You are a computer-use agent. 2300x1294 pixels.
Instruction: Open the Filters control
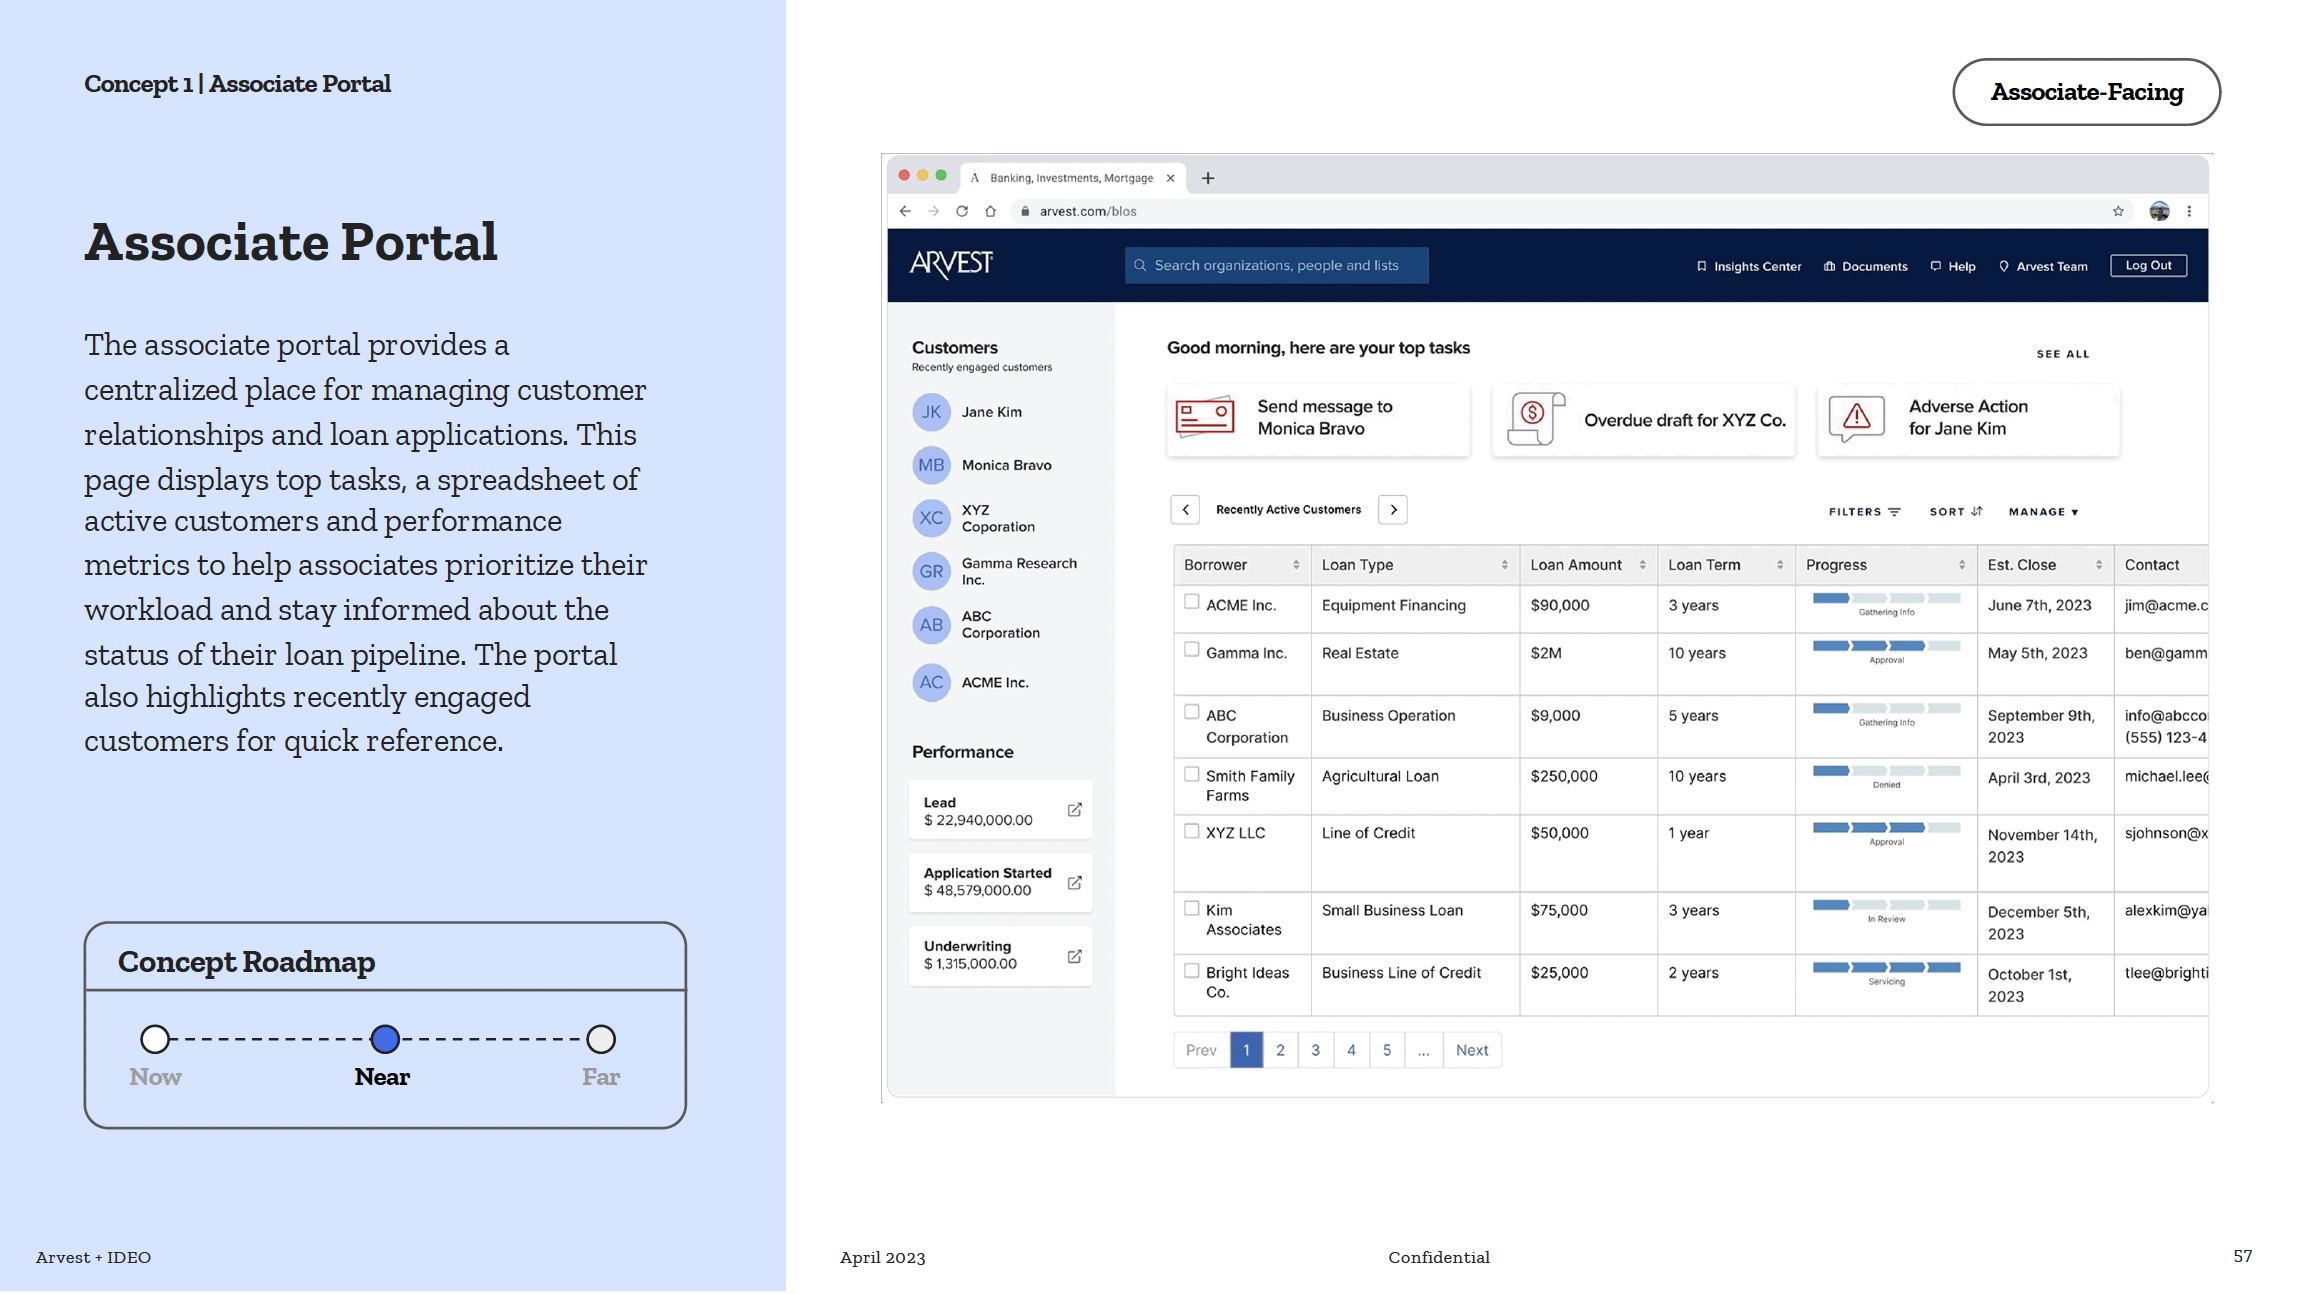1864,512
